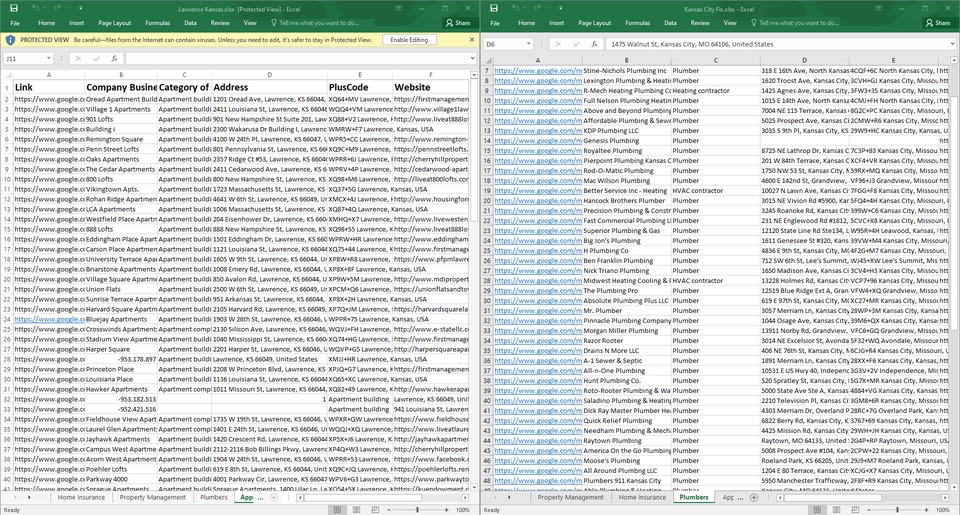Screen dimensions: 960x515
Task: Click Insert Function fx icon in Lawrence Kansas window
Action: [114, 59]
